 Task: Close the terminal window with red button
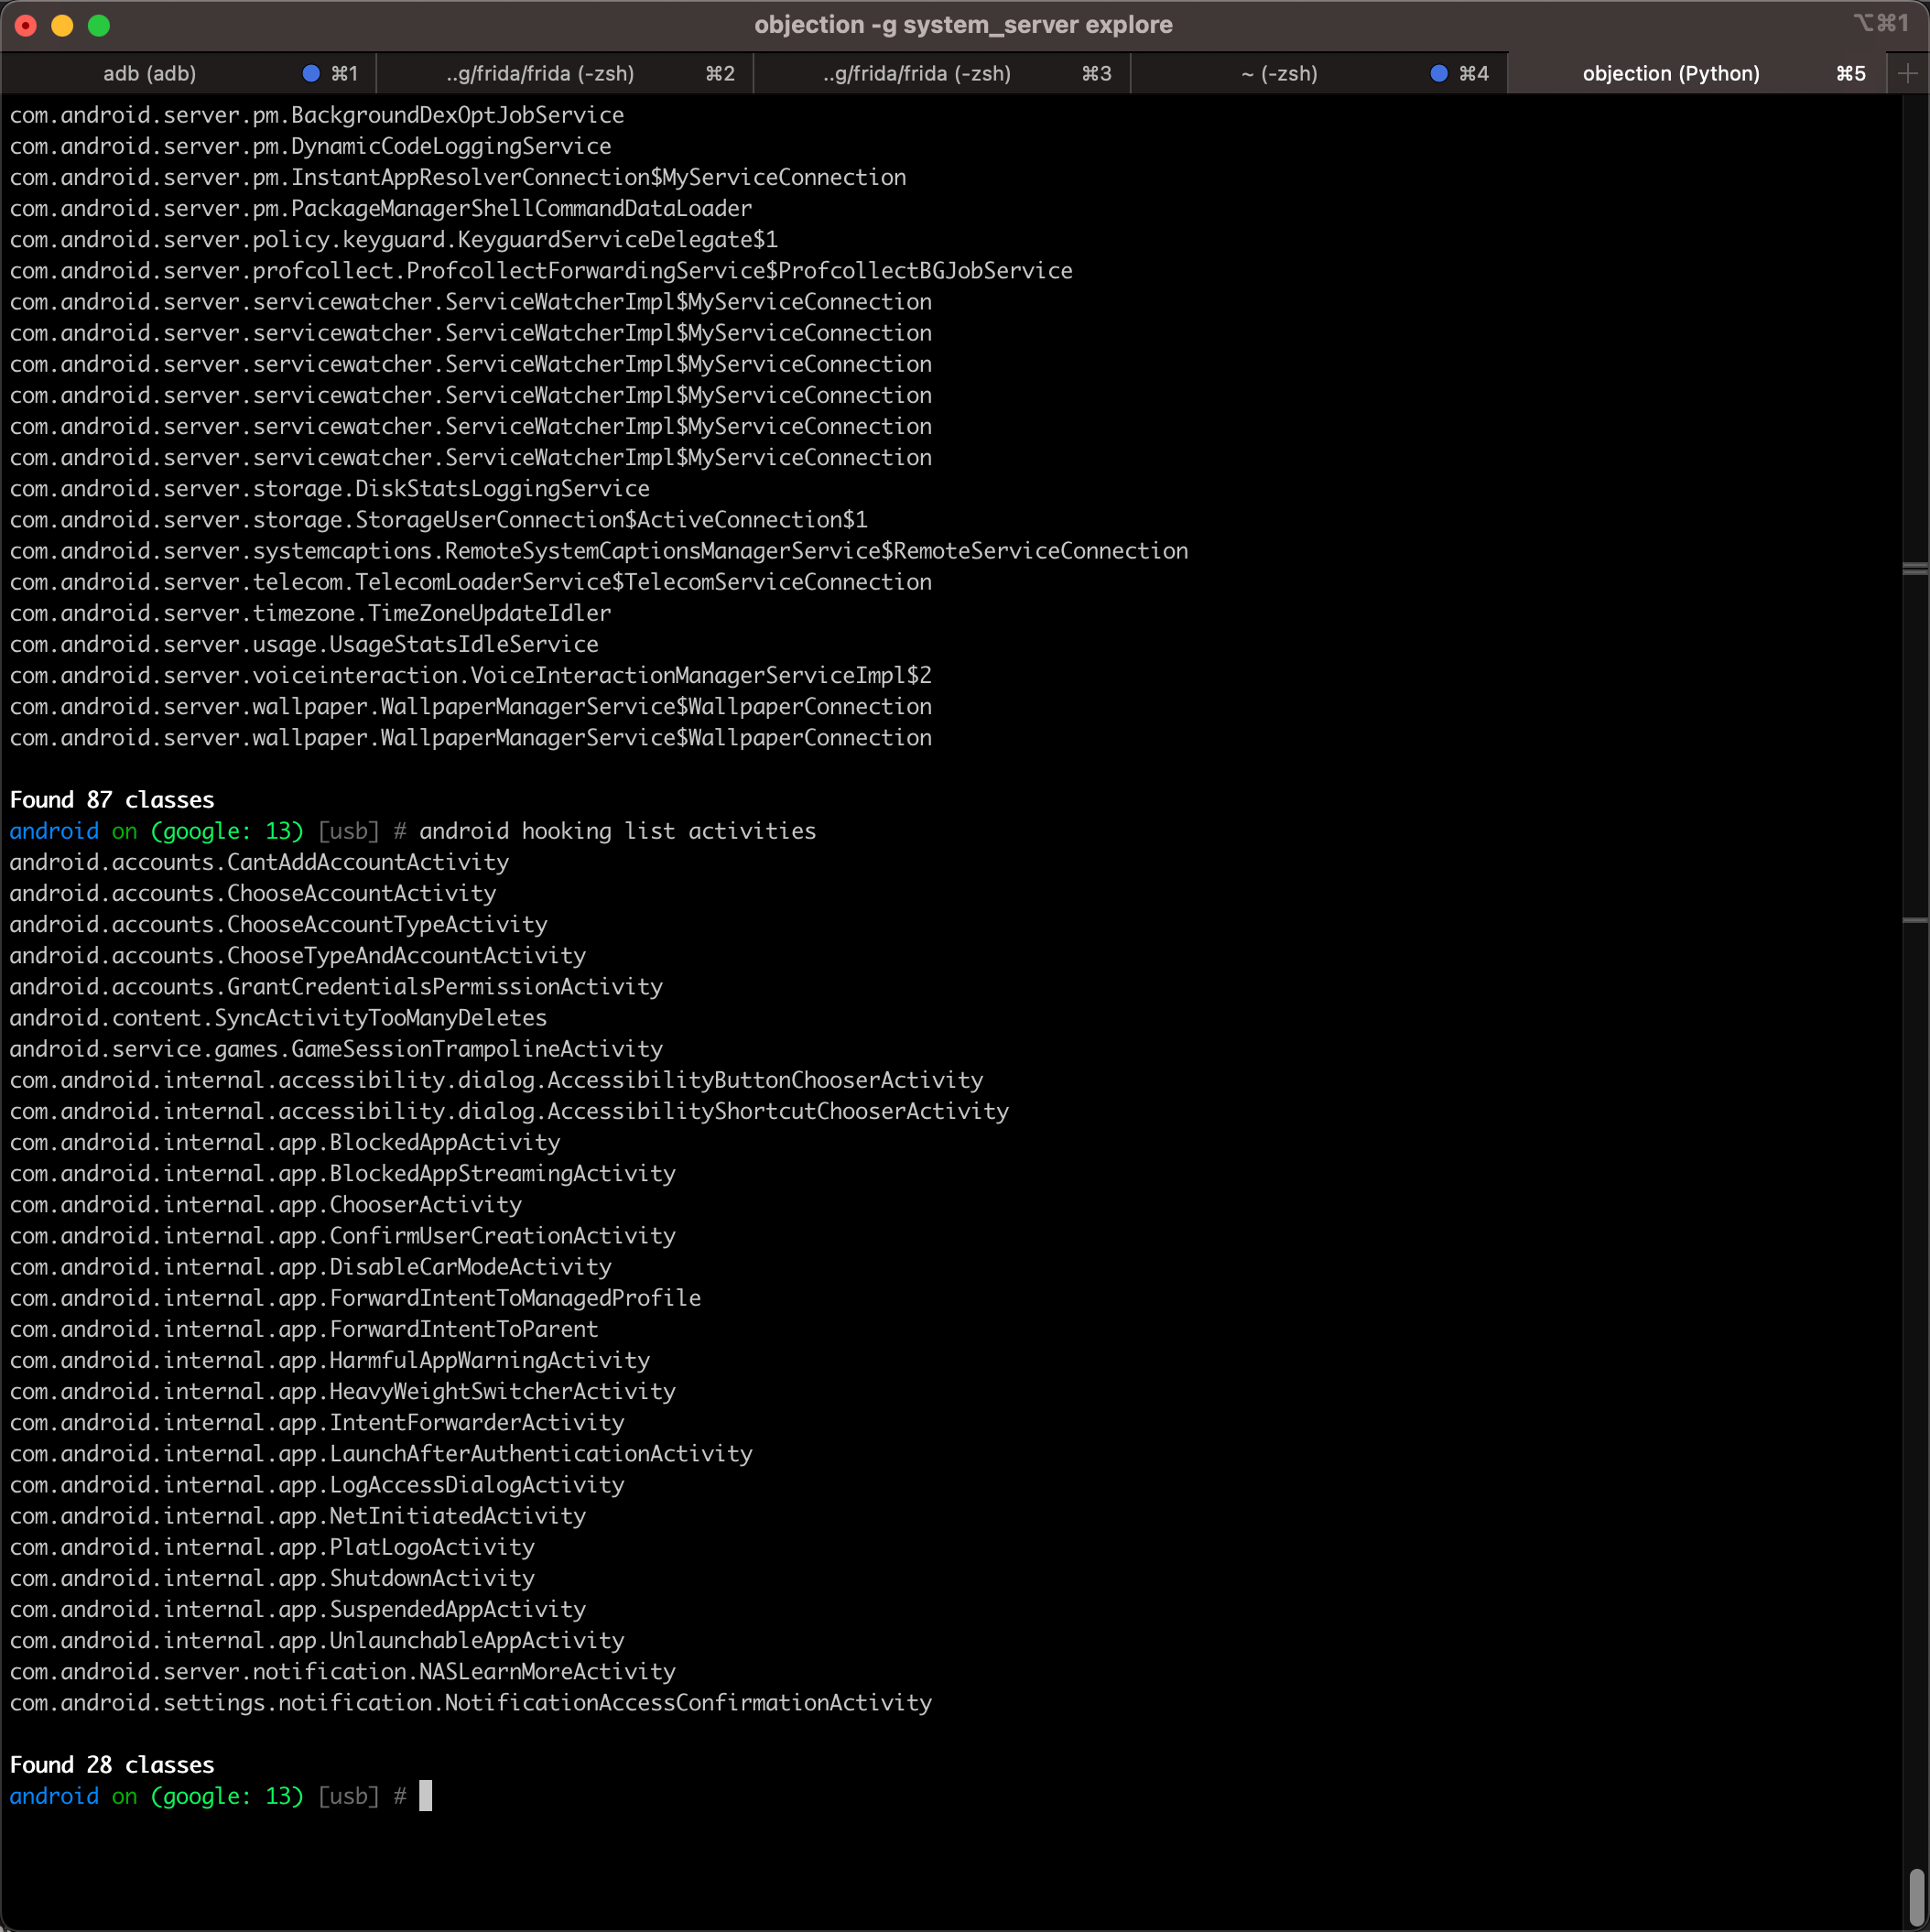point(26,25)
